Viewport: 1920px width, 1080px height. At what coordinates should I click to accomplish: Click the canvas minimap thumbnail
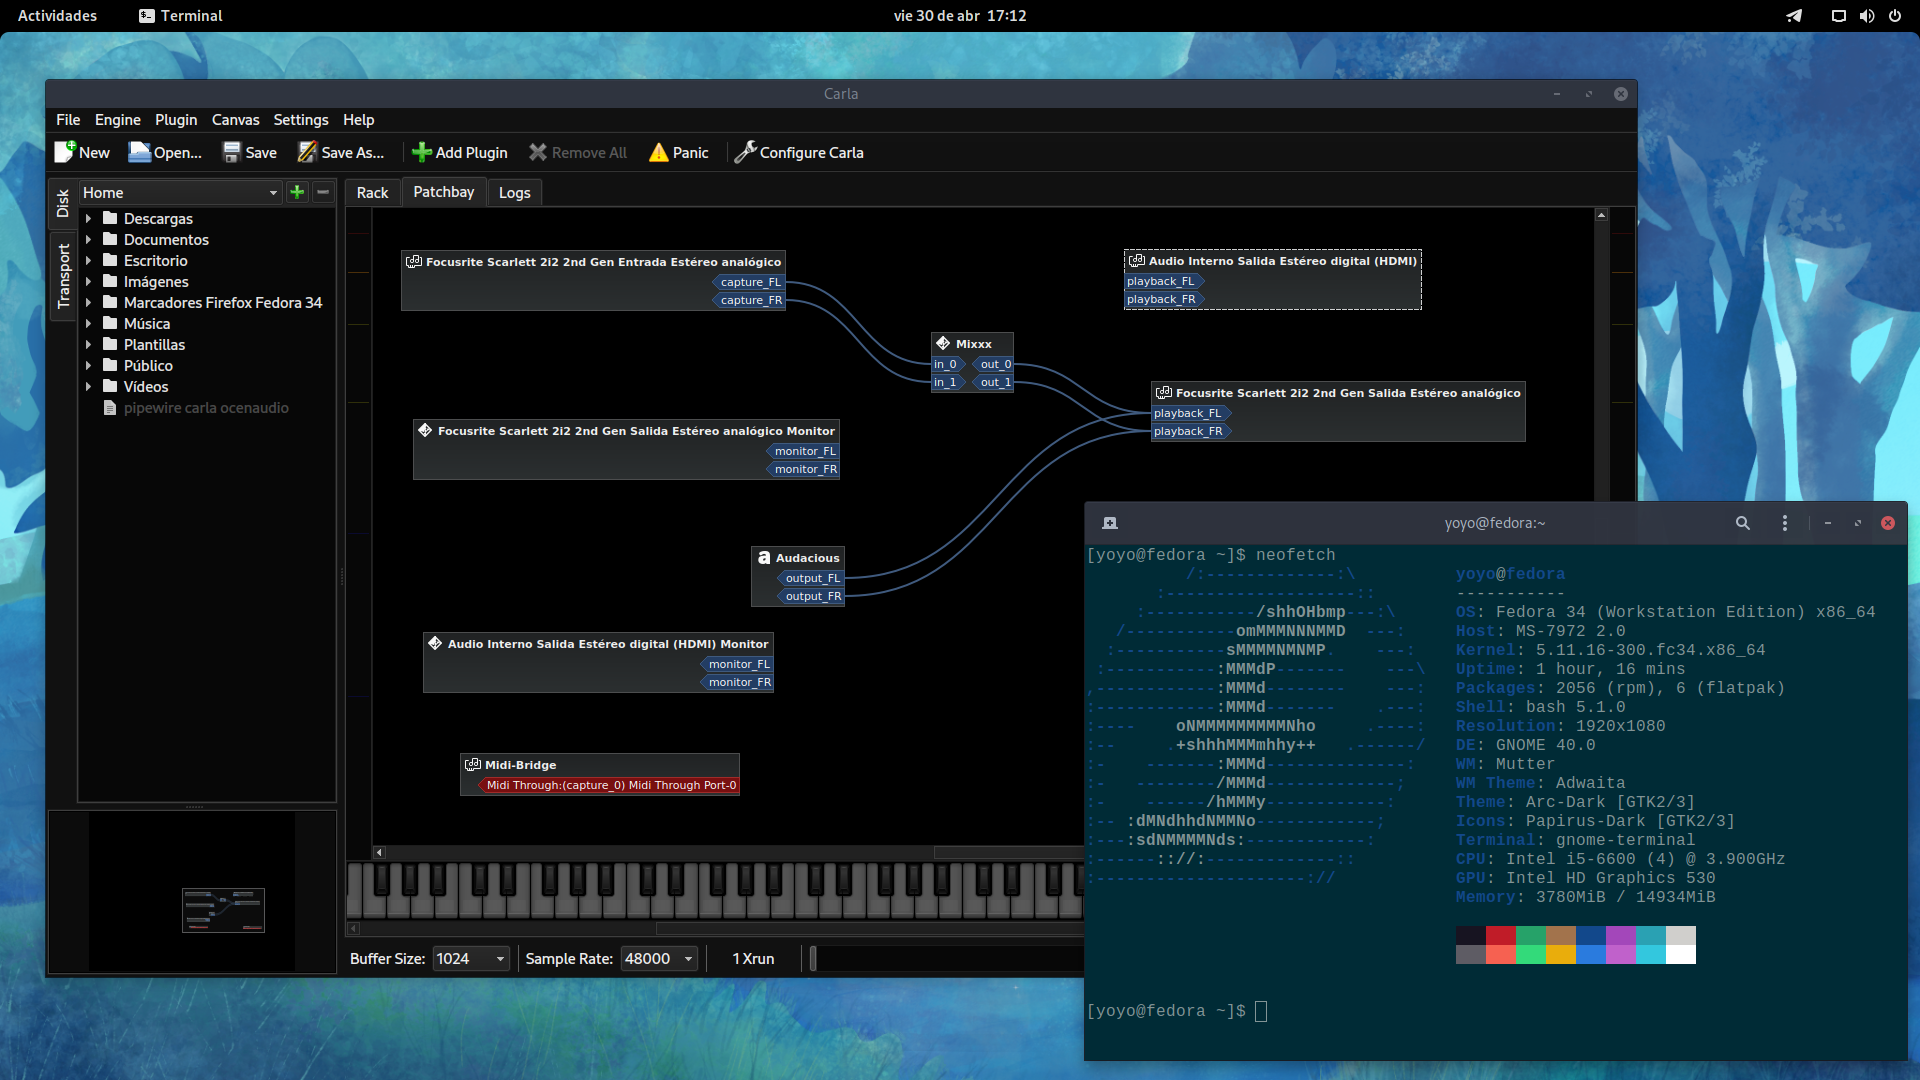223,910
